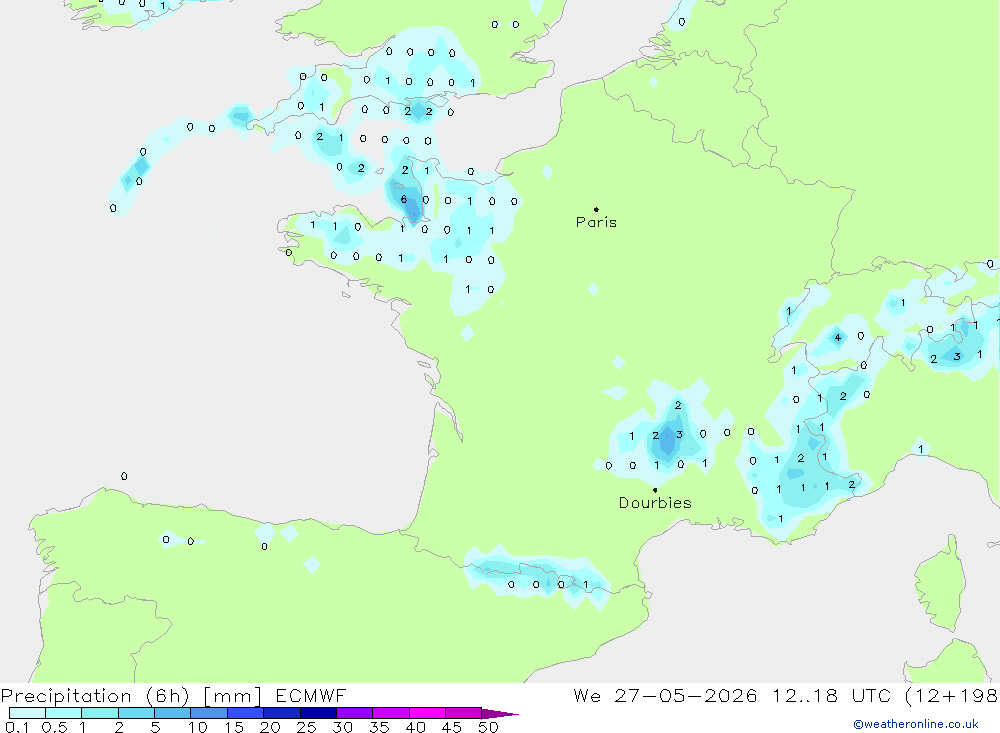This screenshot has width=1000, height=733.
Task: Click the precipitation value 6 near Normandy
Action: (x=404, y=200)
